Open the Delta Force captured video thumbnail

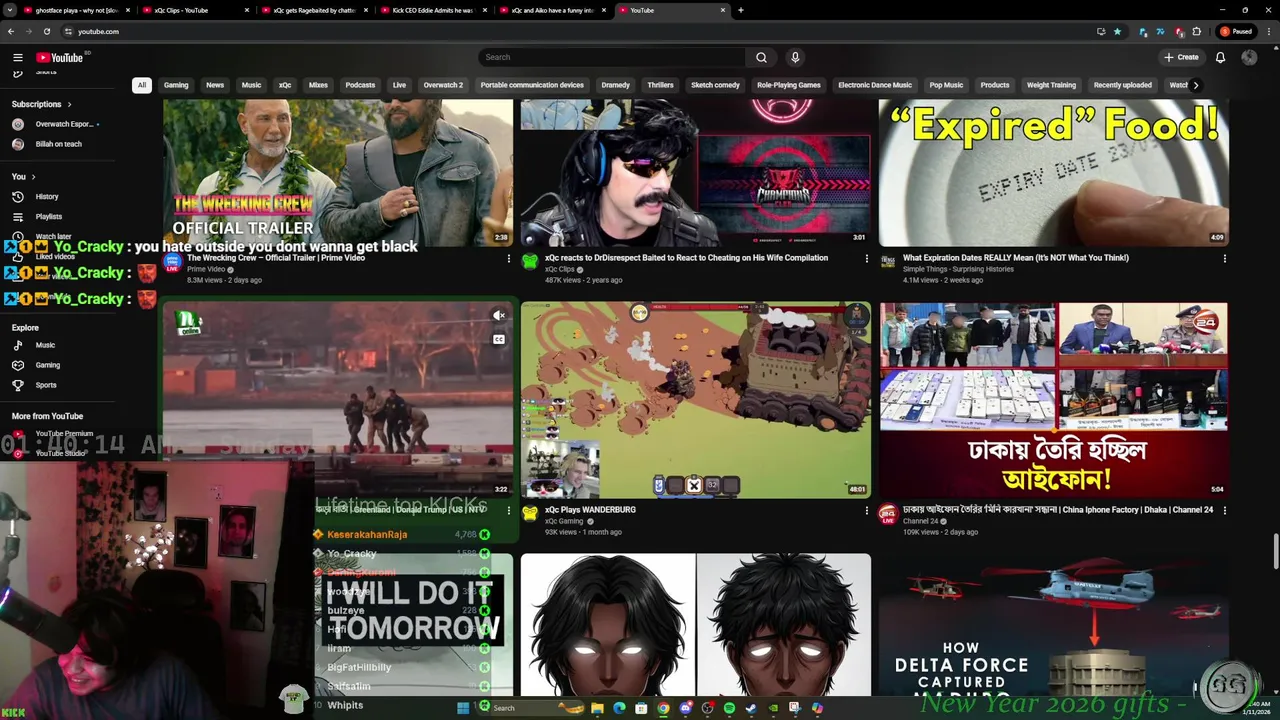[1053, 625]
